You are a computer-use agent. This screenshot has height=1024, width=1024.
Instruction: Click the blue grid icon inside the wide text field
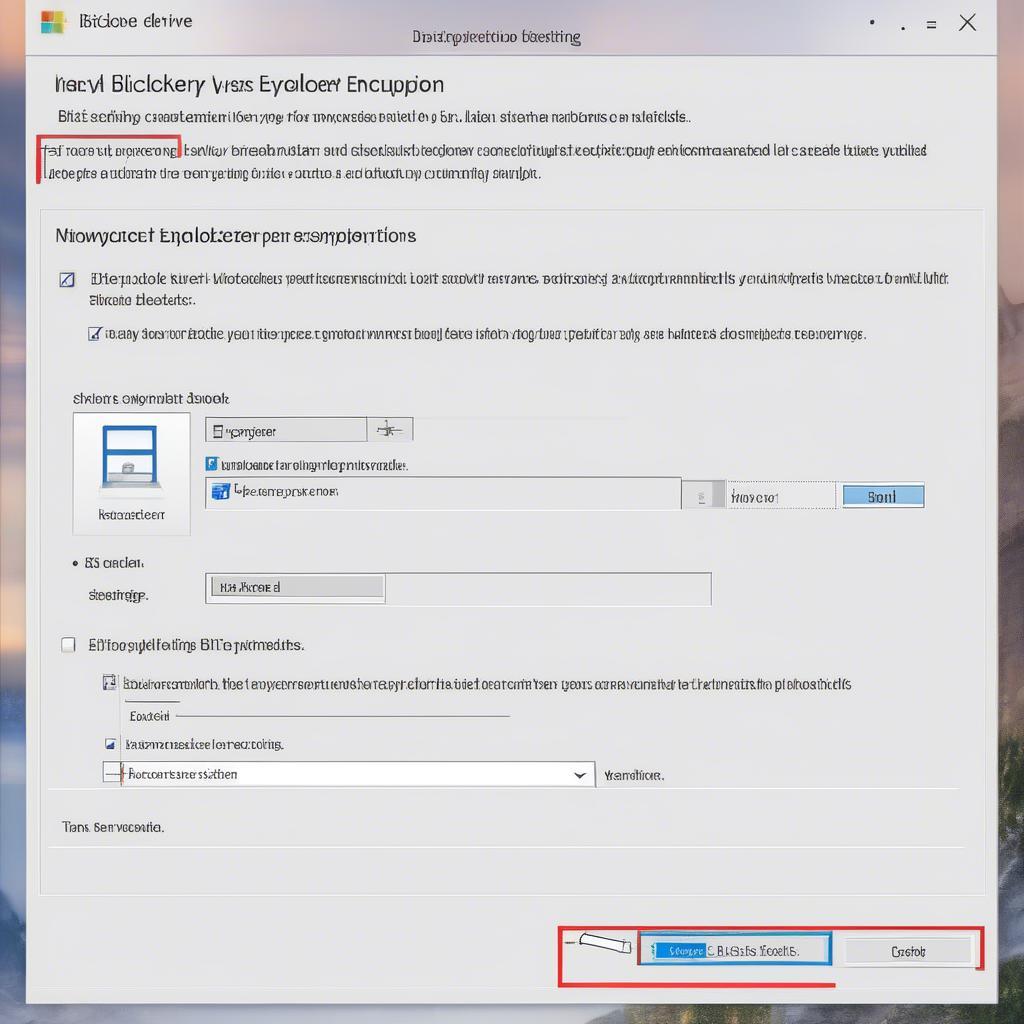pos(221,491)
